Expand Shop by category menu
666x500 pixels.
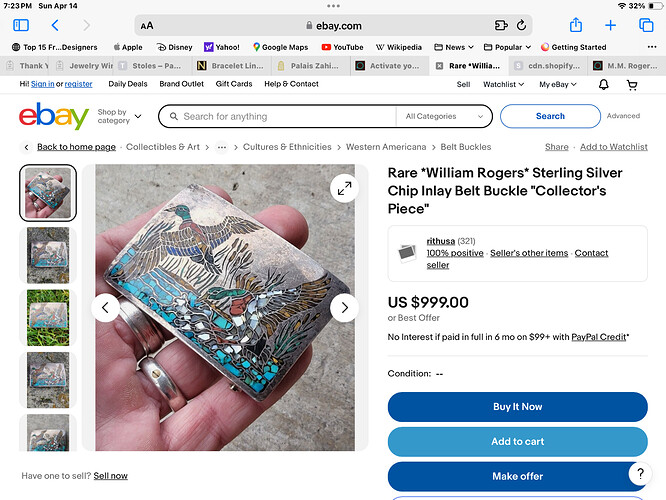coord(119,116)
